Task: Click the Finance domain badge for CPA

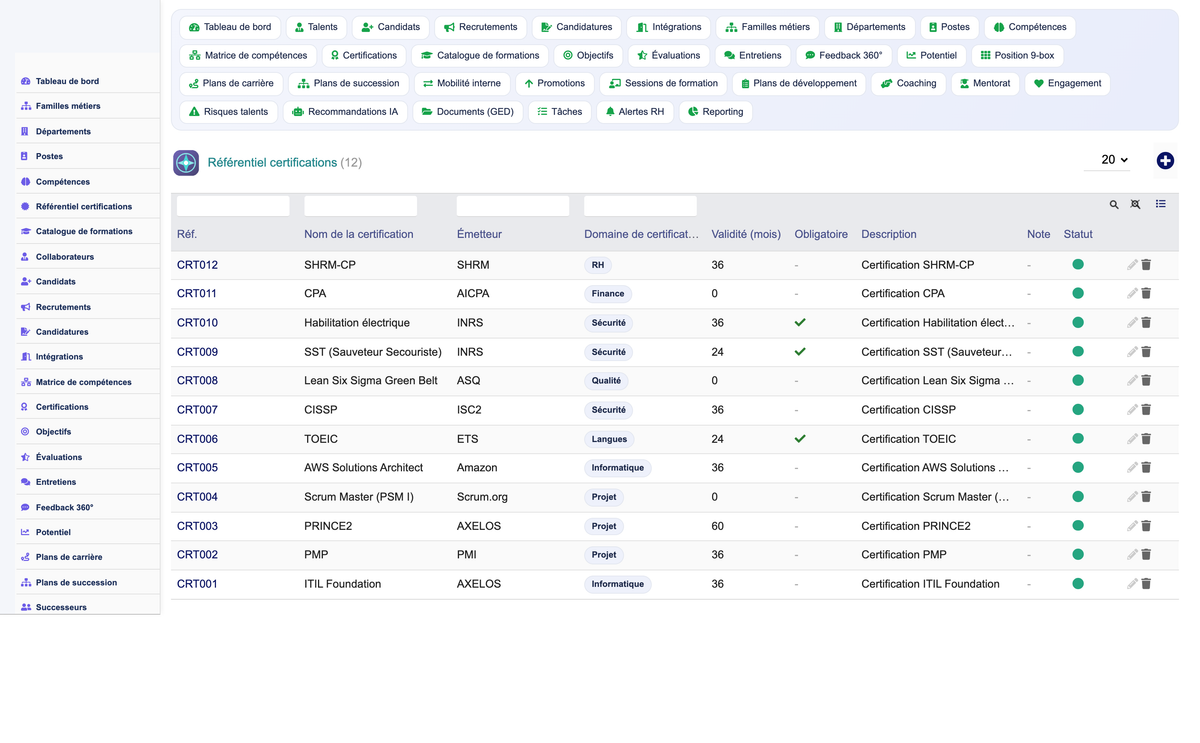Action: point(608,294)
